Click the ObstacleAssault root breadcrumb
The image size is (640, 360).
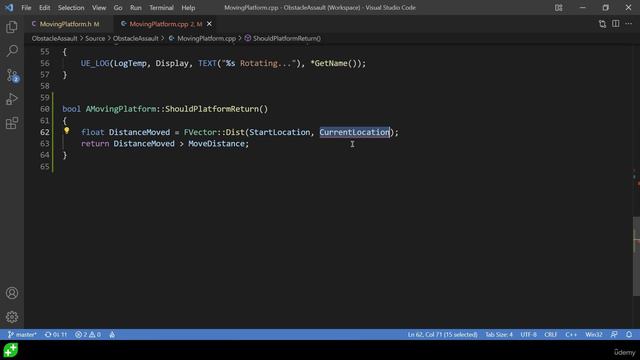click(54, 38)
